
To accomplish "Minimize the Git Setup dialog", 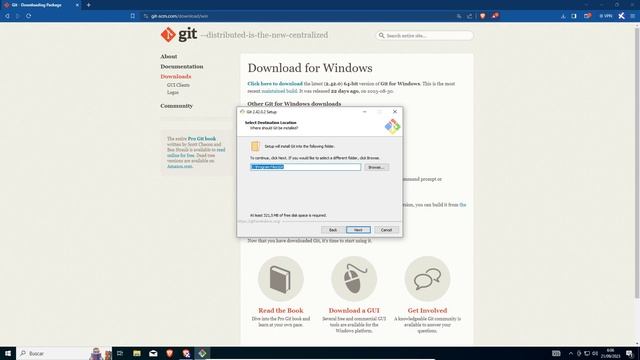I will 364,111.
